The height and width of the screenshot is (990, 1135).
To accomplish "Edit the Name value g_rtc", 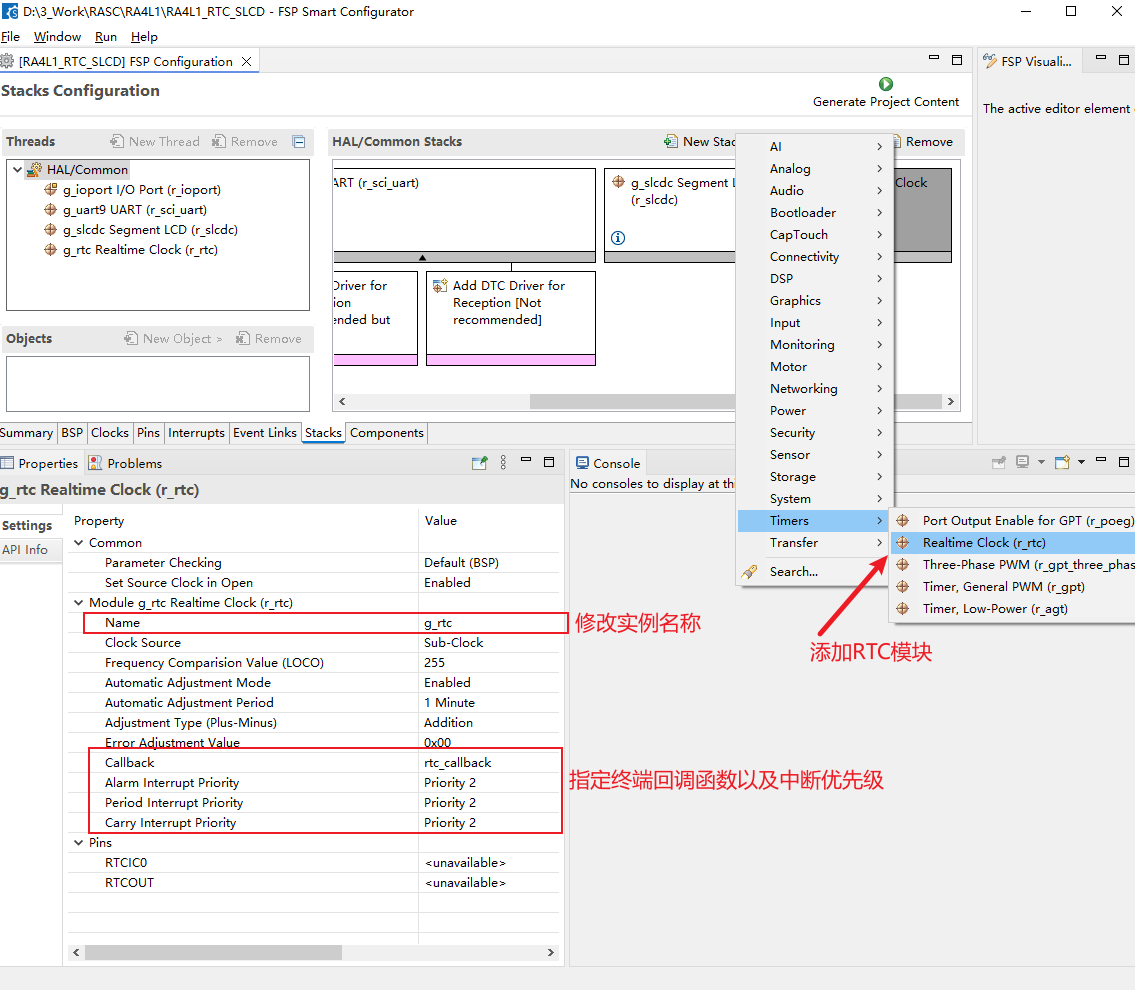I will click(x=491, y=623).
